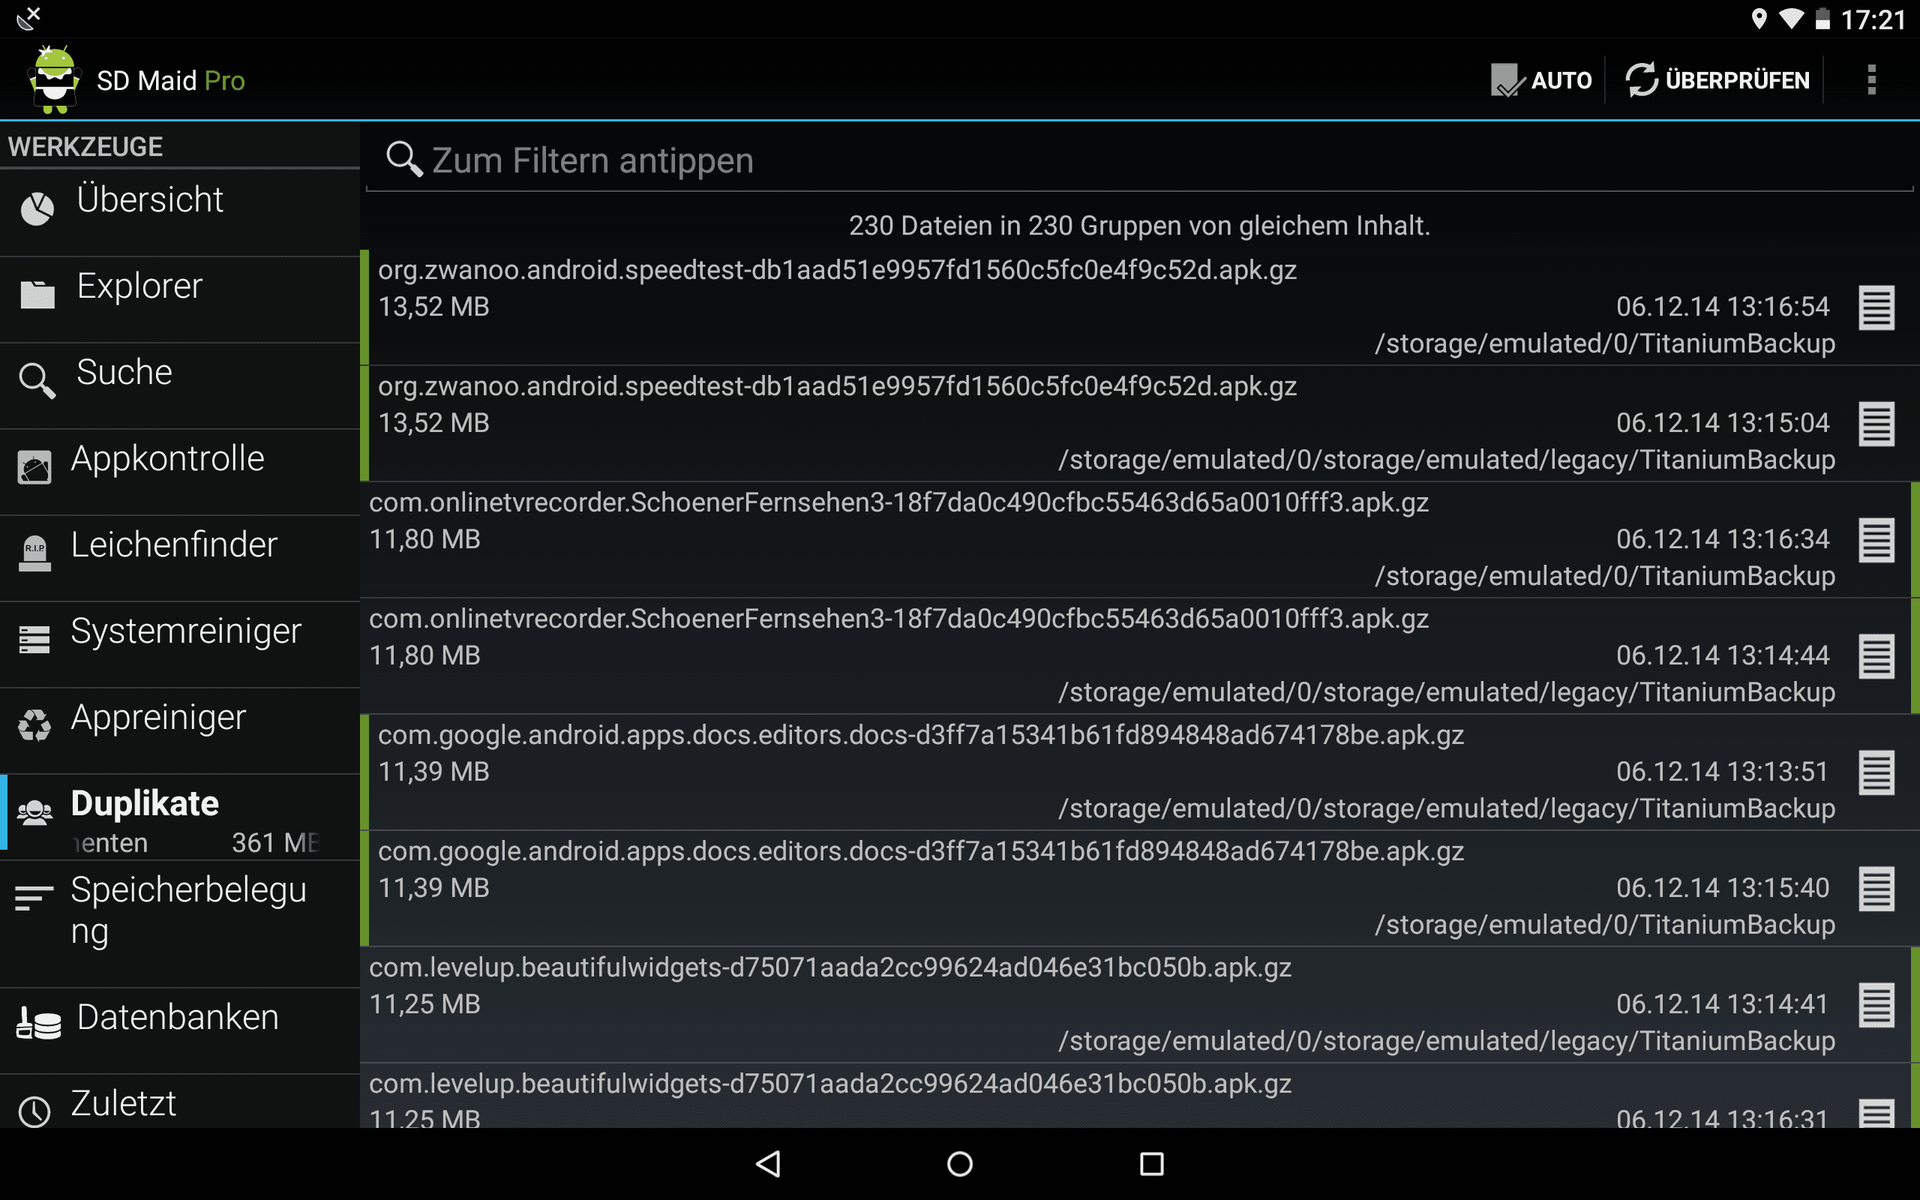This screenshot has width=1920, height=1200.
Task: Tap file icon for speedtest 13:16:54 entry
Action: pos(1876,308)
